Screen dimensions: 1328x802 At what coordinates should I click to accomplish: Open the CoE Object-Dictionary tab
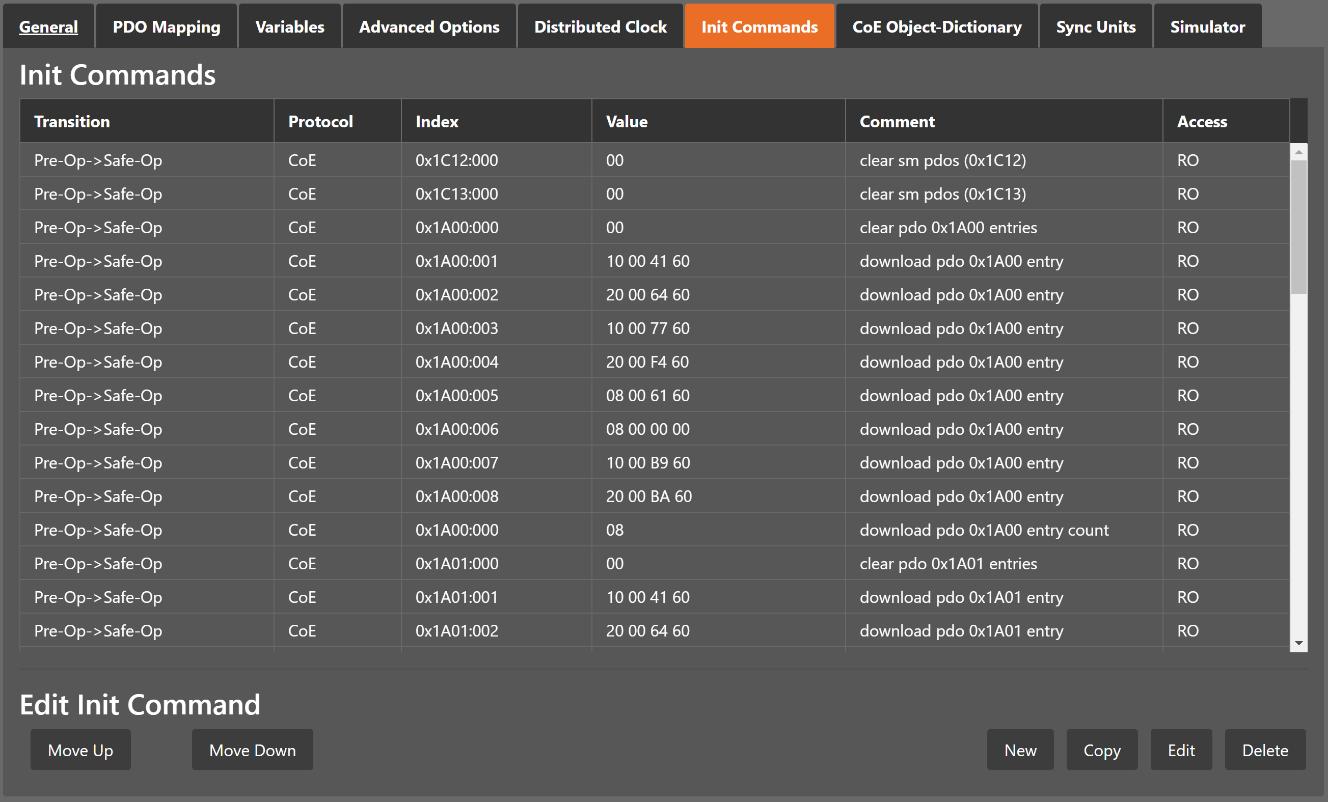point(937,27)
